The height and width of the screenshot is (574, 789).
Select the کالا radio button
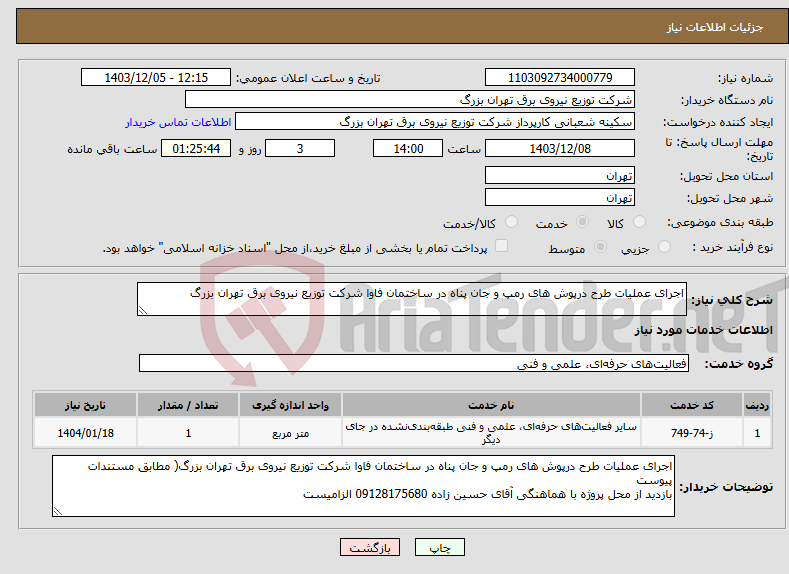coord(639,222)
